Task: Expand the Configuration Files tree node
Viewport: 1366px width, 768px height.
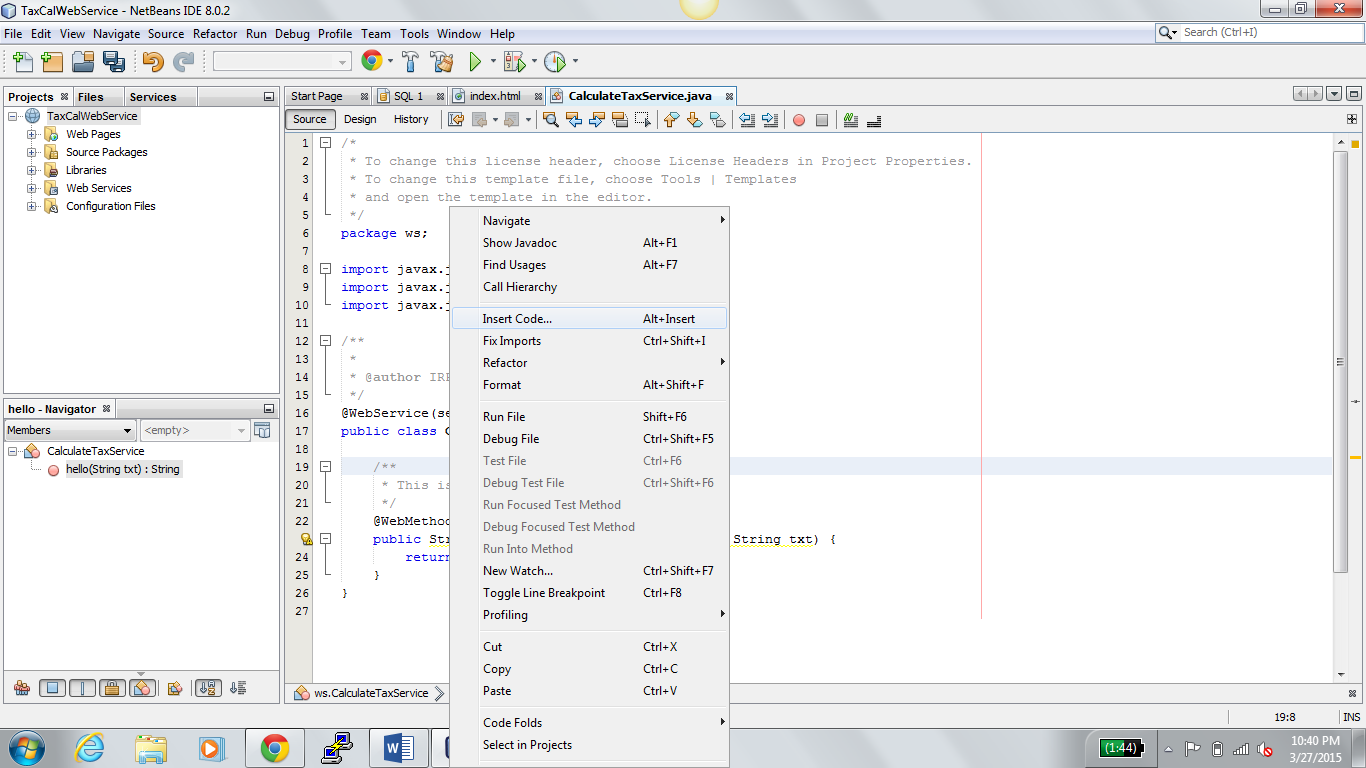Action: (32, 206)
